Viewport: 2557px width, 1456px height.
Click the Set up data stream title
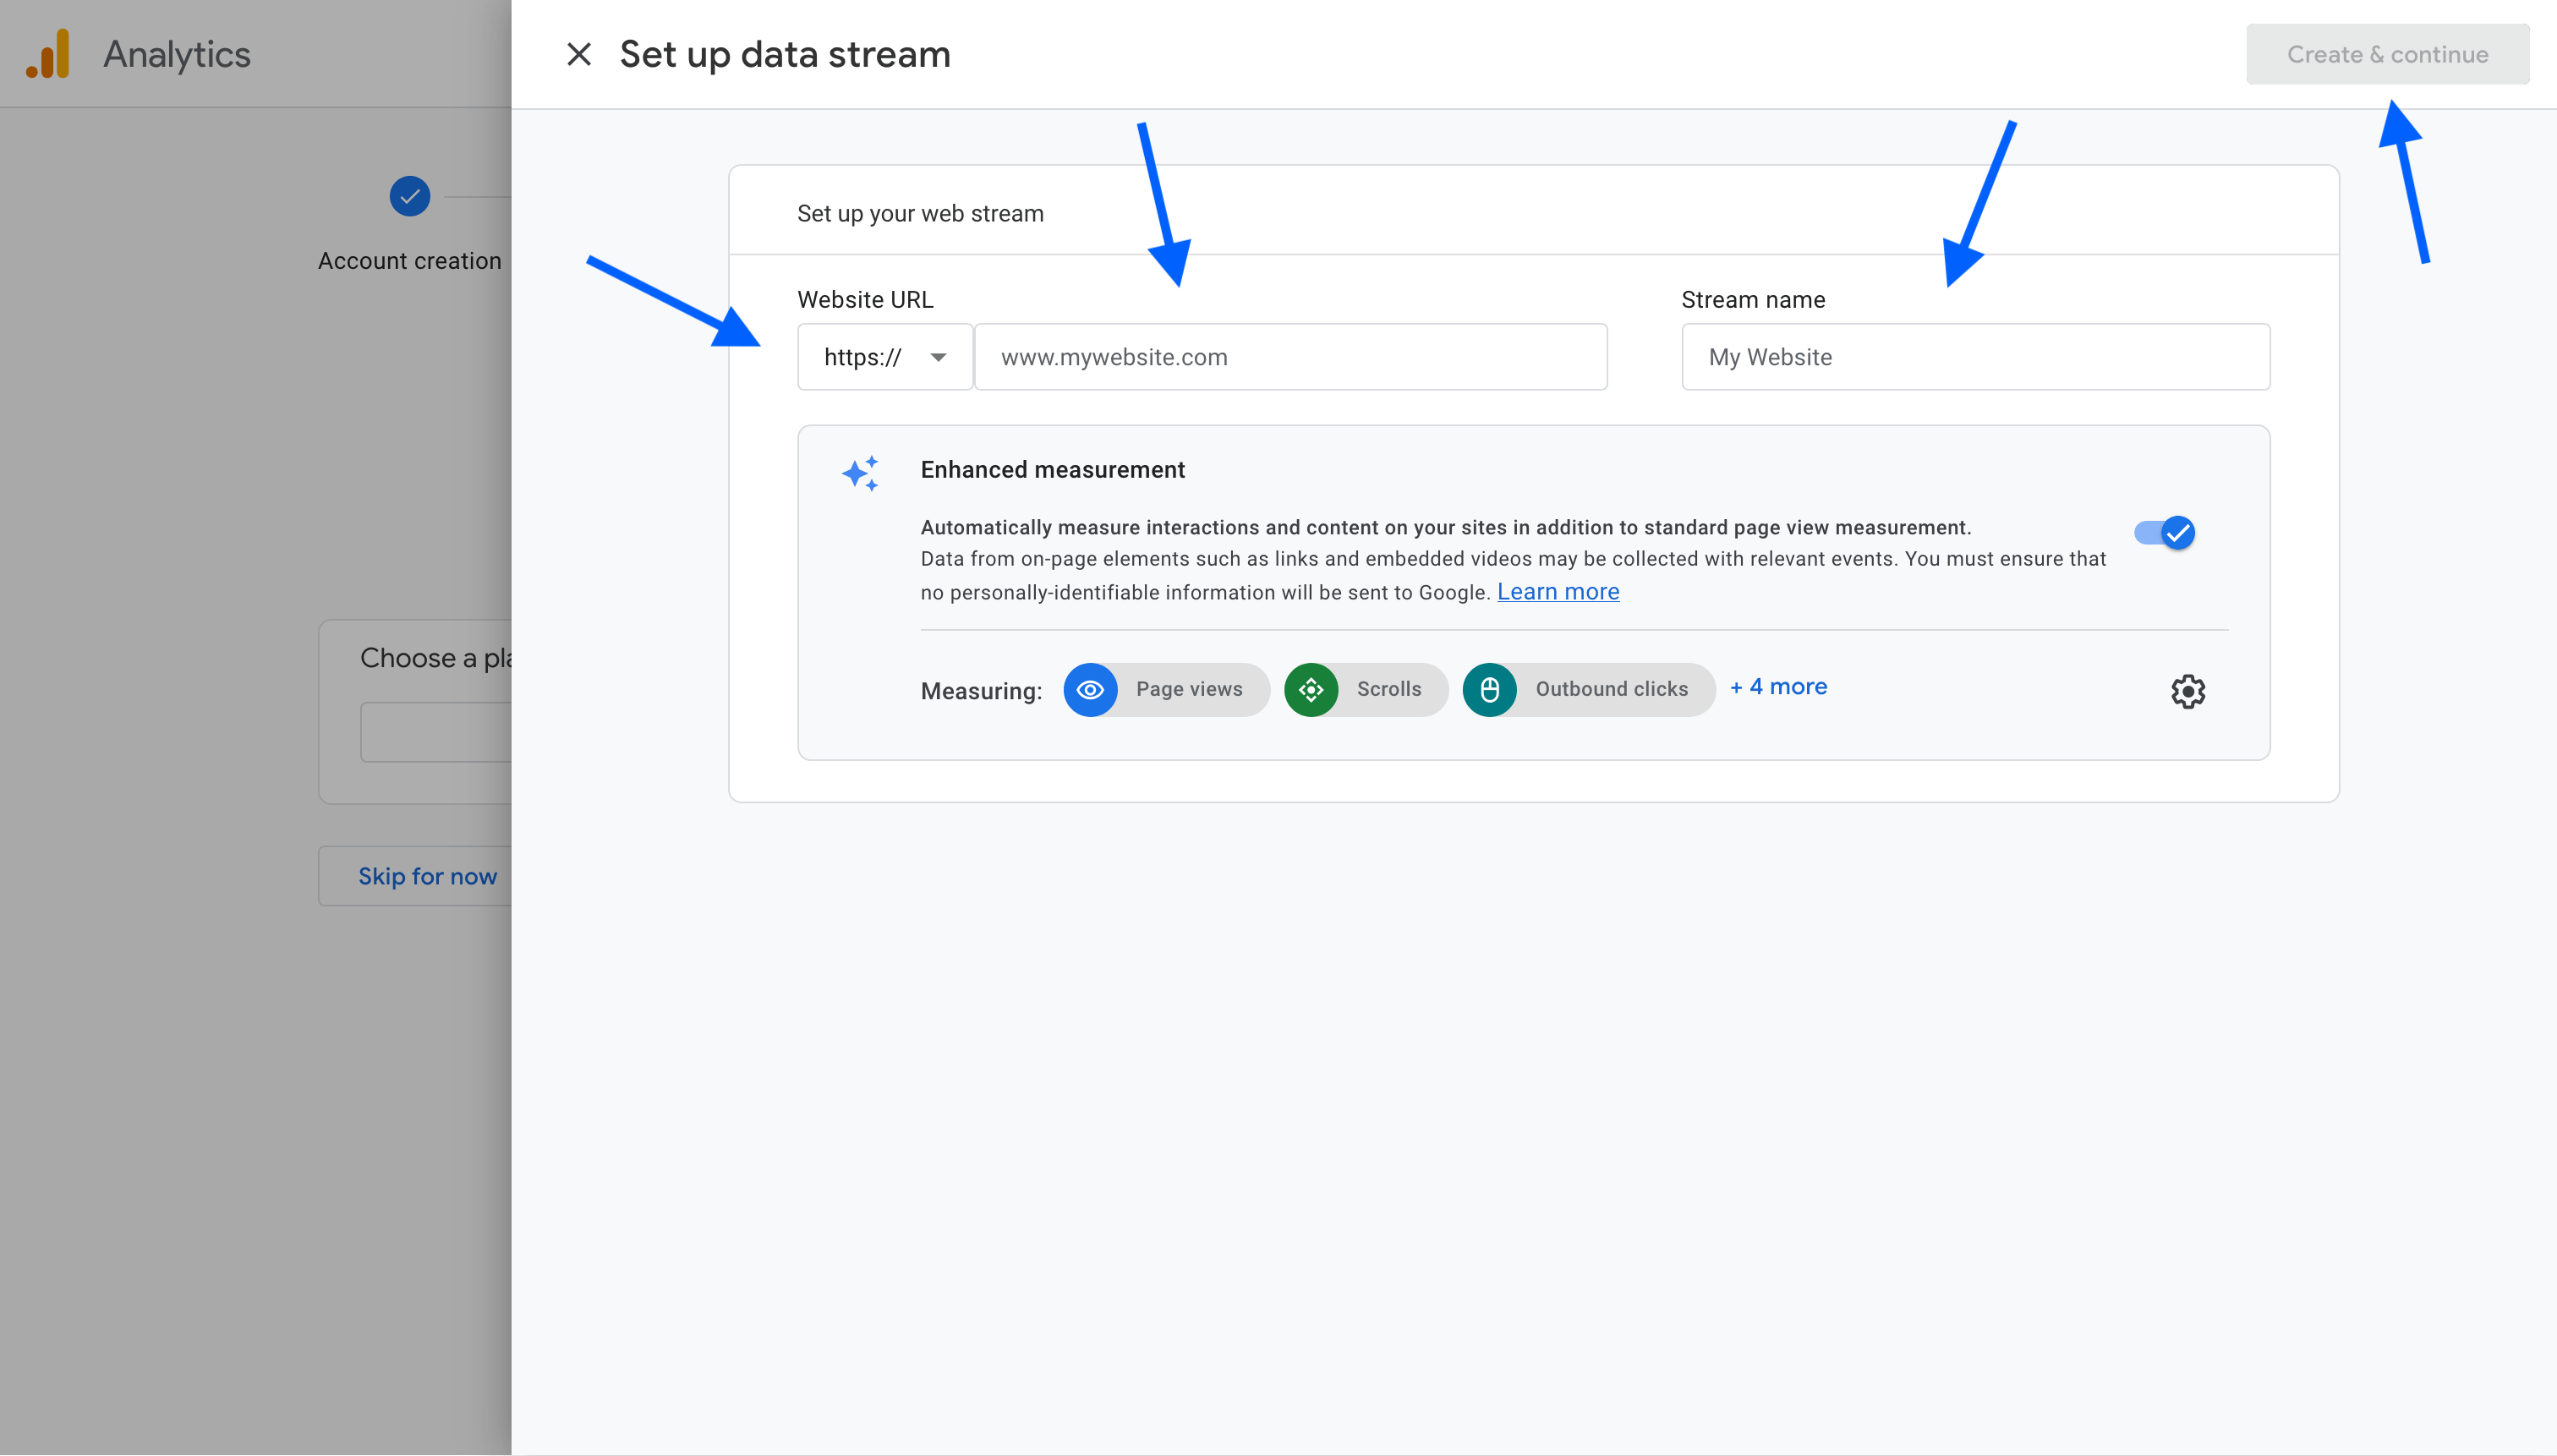pyautogui.click(x=785, y=54)
